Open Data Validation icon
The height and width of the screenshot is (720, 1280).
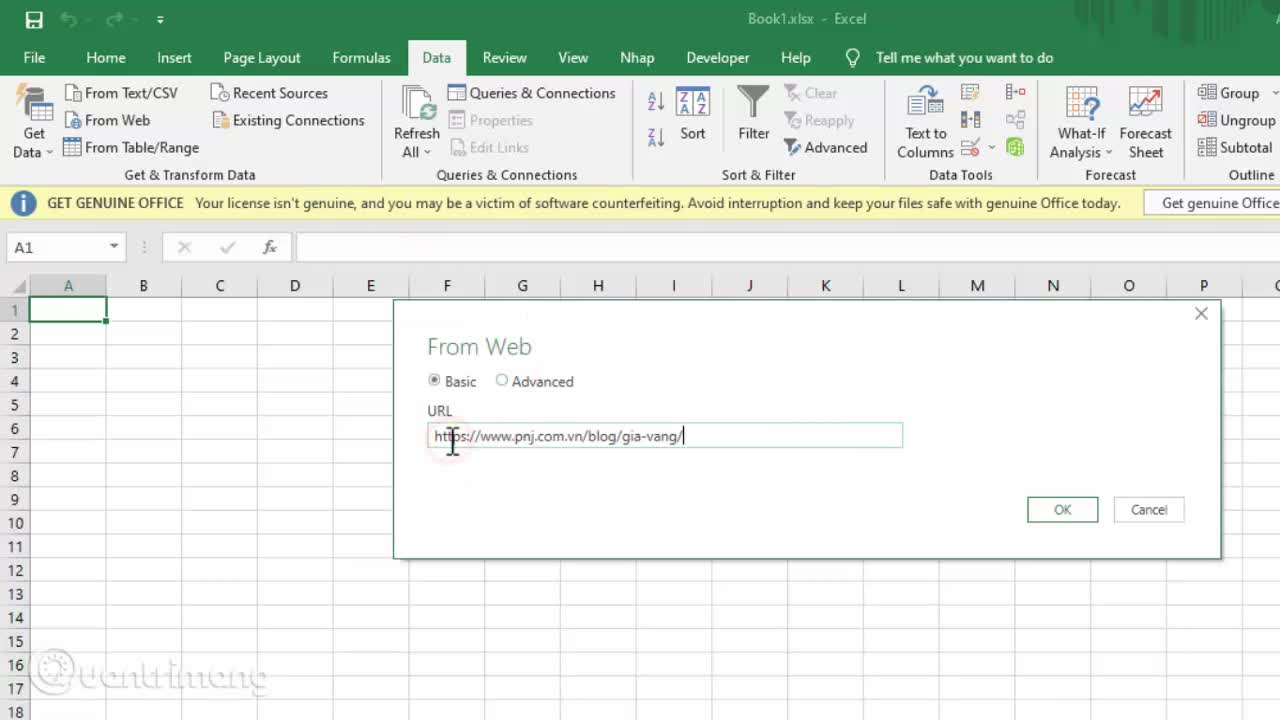970,147
